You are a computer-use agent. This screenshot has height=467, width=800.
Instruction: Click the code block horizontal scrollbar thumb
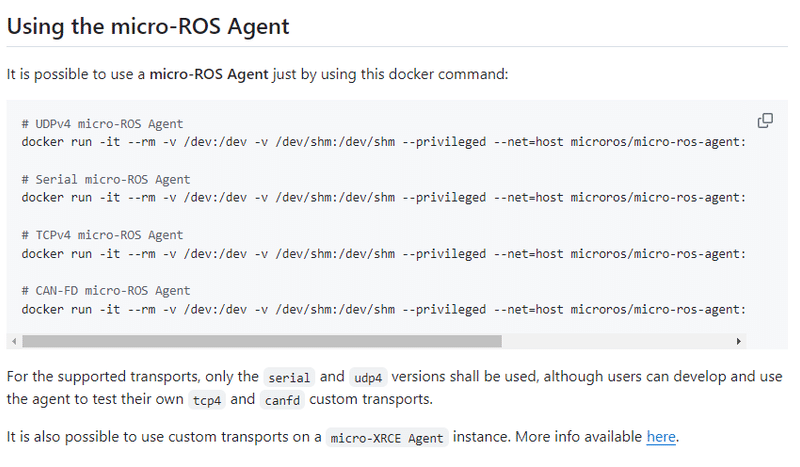pos(262,341)
